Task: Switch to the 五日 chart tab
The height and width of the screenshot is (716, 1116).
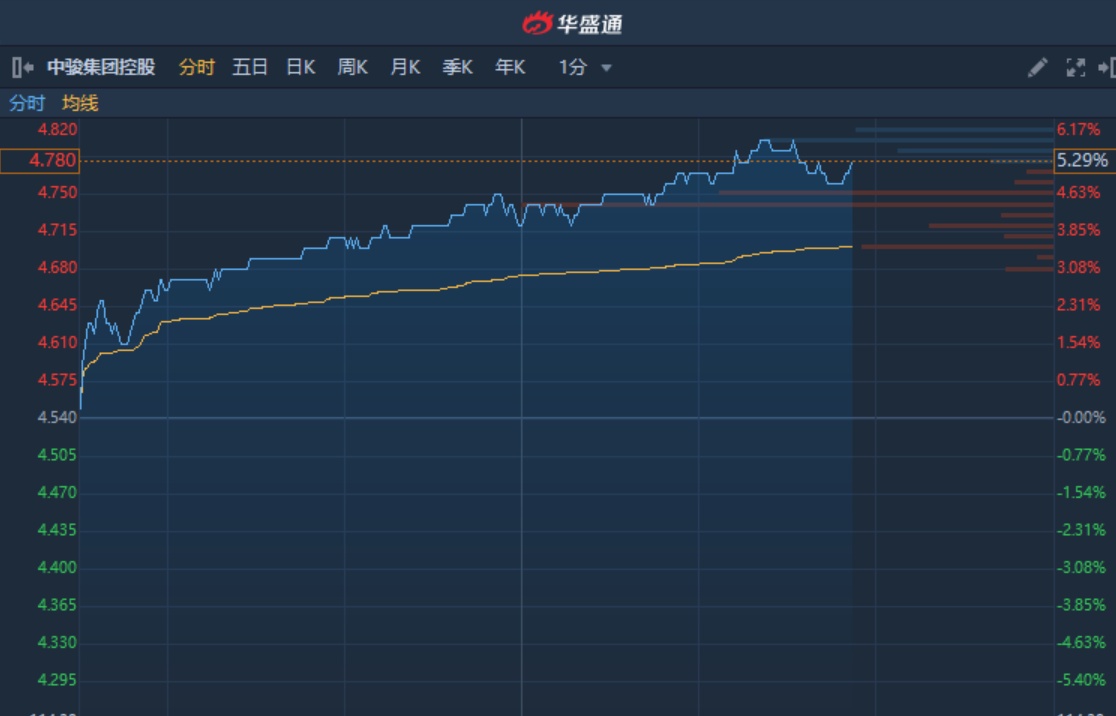Action: pyautogui.click(x=250, y=68)
